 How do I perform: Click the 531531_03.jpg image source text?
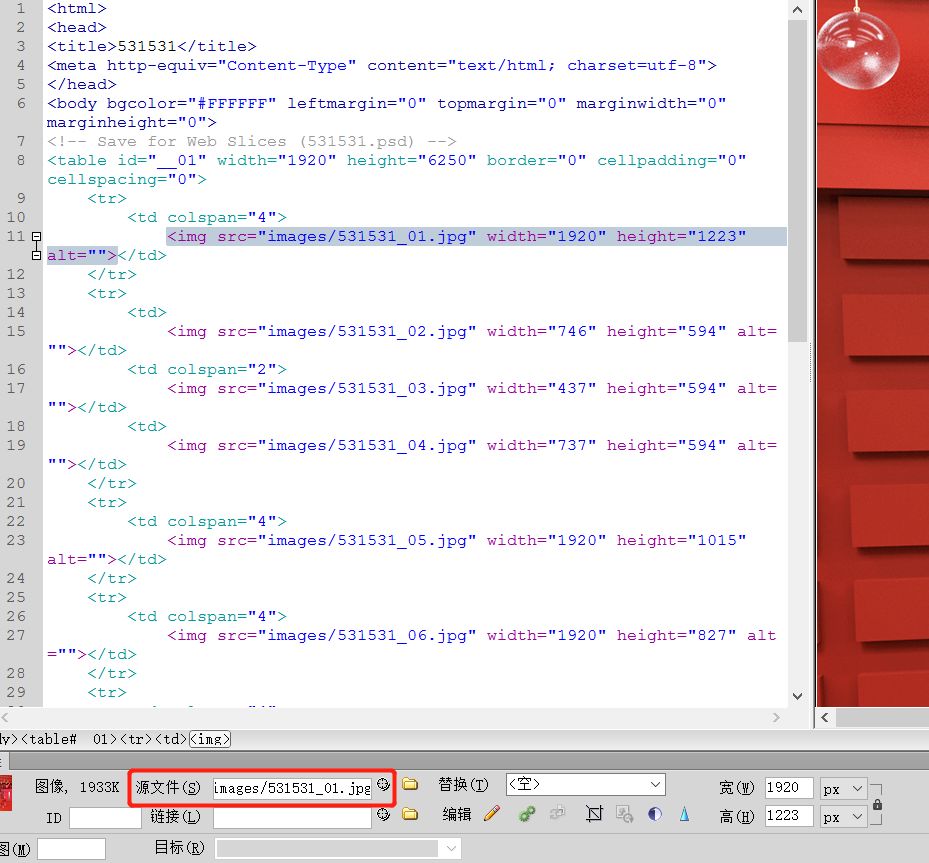click(367, 389)
